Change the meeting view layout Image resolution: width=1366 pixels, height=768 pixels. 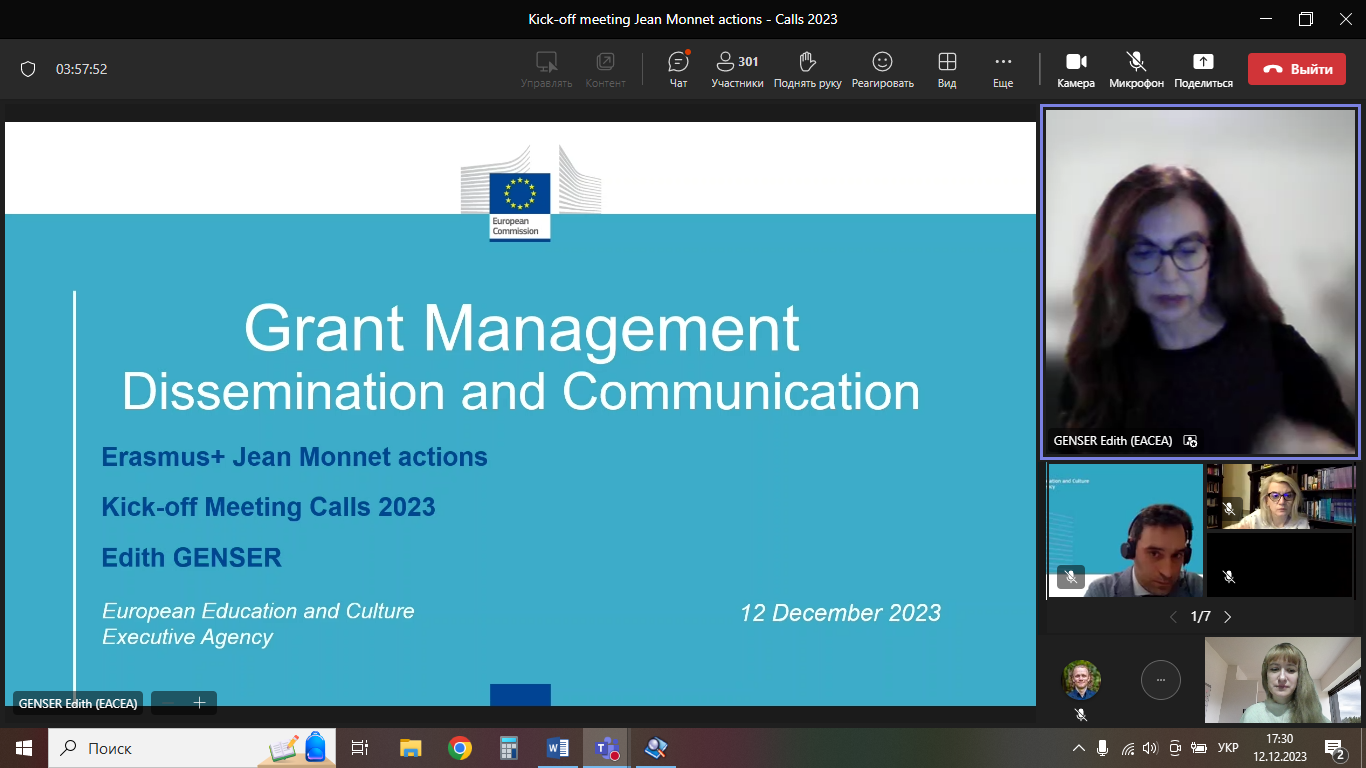[946, 69]
